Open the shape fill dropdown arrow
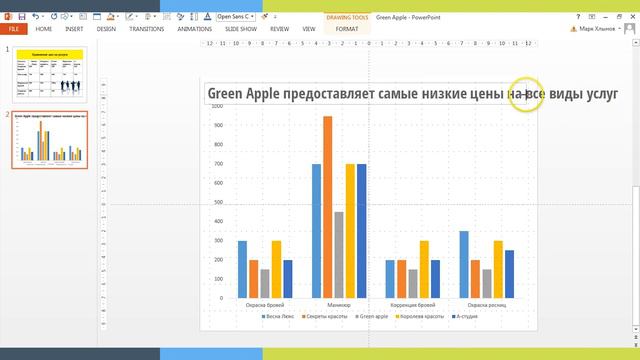Viewport: 640px width, 360px height. [x=118, y=17]
